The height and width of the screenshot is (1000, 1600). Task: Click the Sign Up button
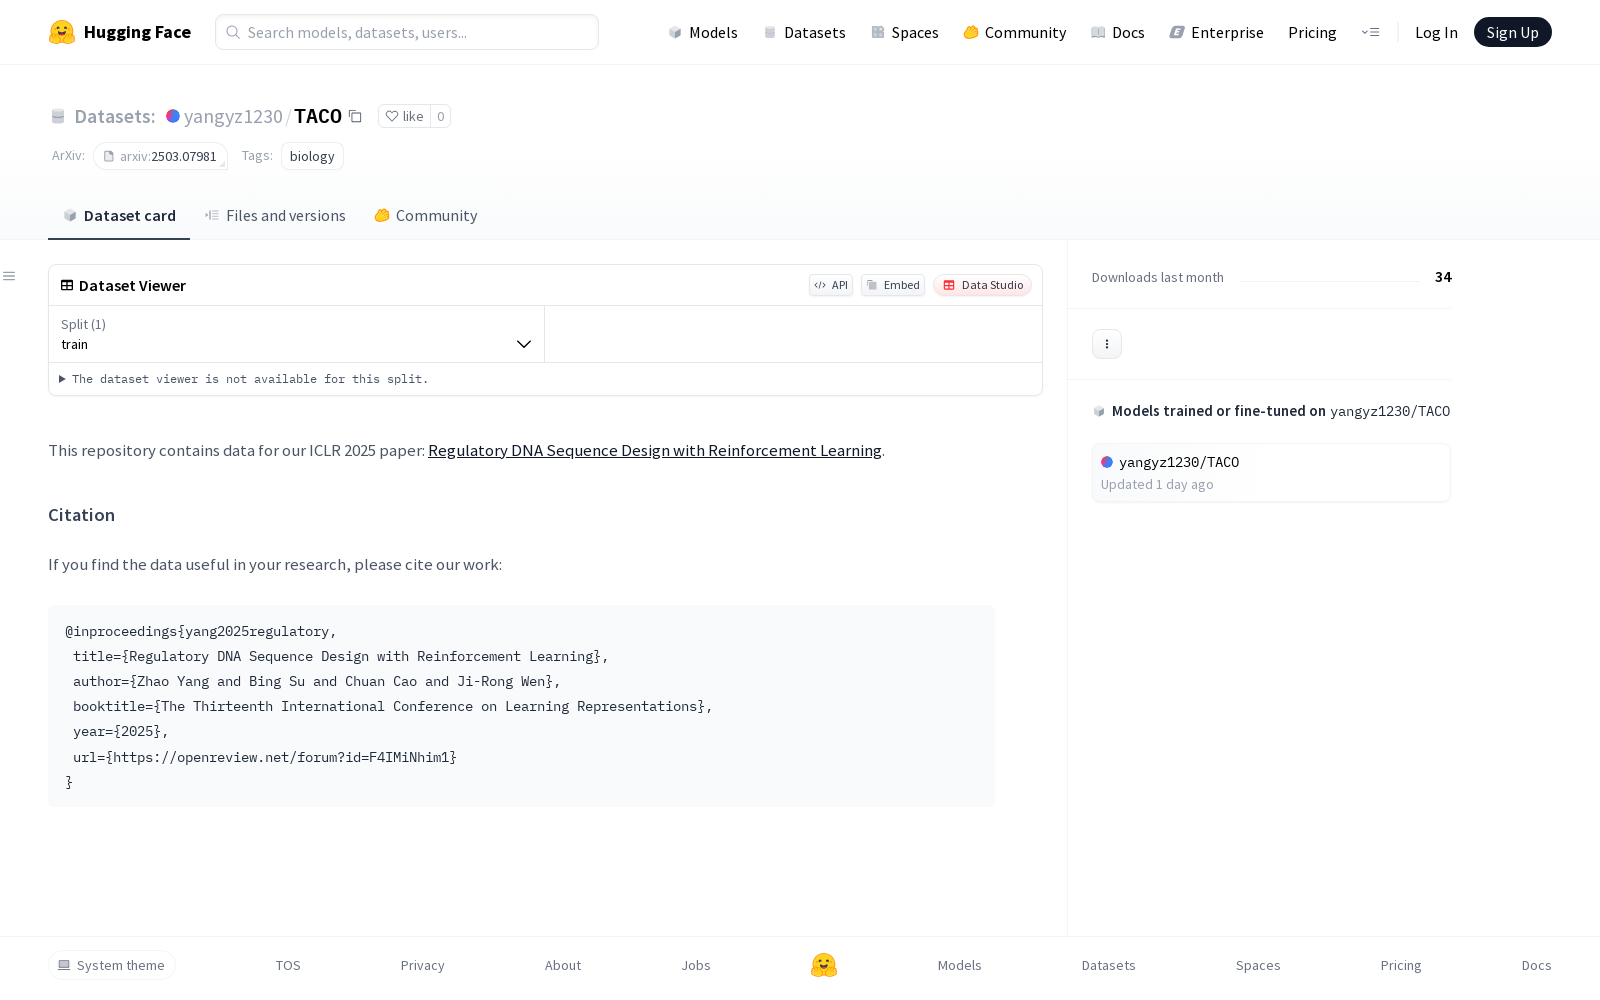(x=1512, y=32)
